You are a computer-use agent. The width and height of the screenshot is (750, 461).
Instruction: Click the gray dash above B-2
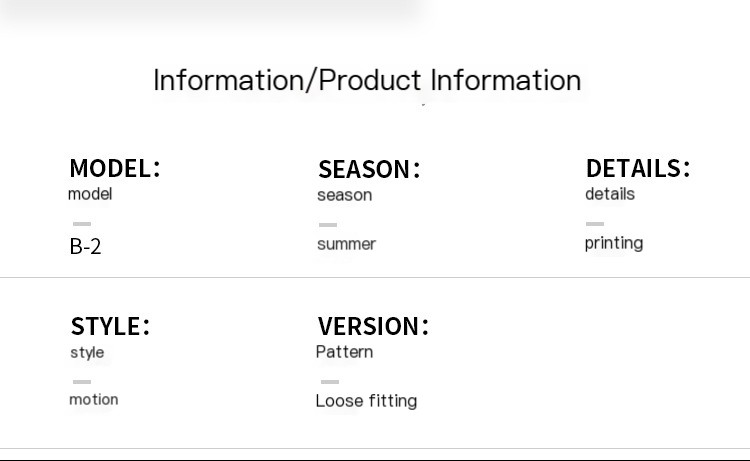point(82,224)
